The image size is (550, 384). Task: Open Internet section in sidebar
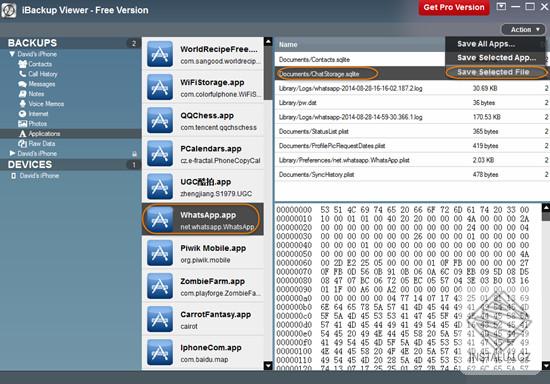33,114
